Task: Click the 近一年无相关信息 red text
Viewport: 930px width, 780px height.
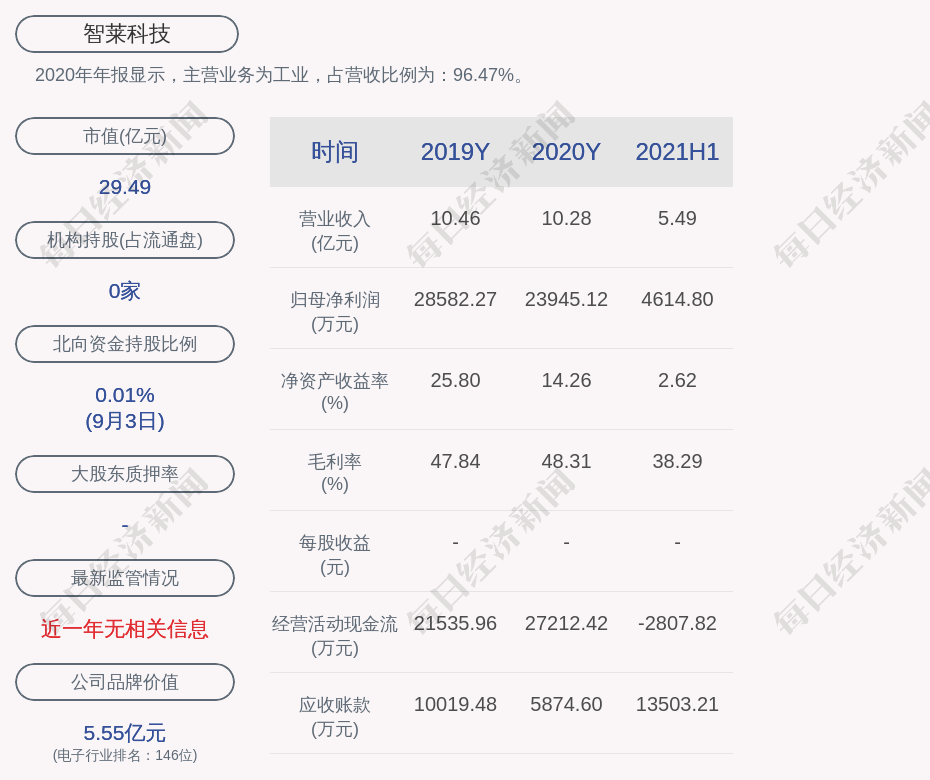Action: tap(124, 628)
